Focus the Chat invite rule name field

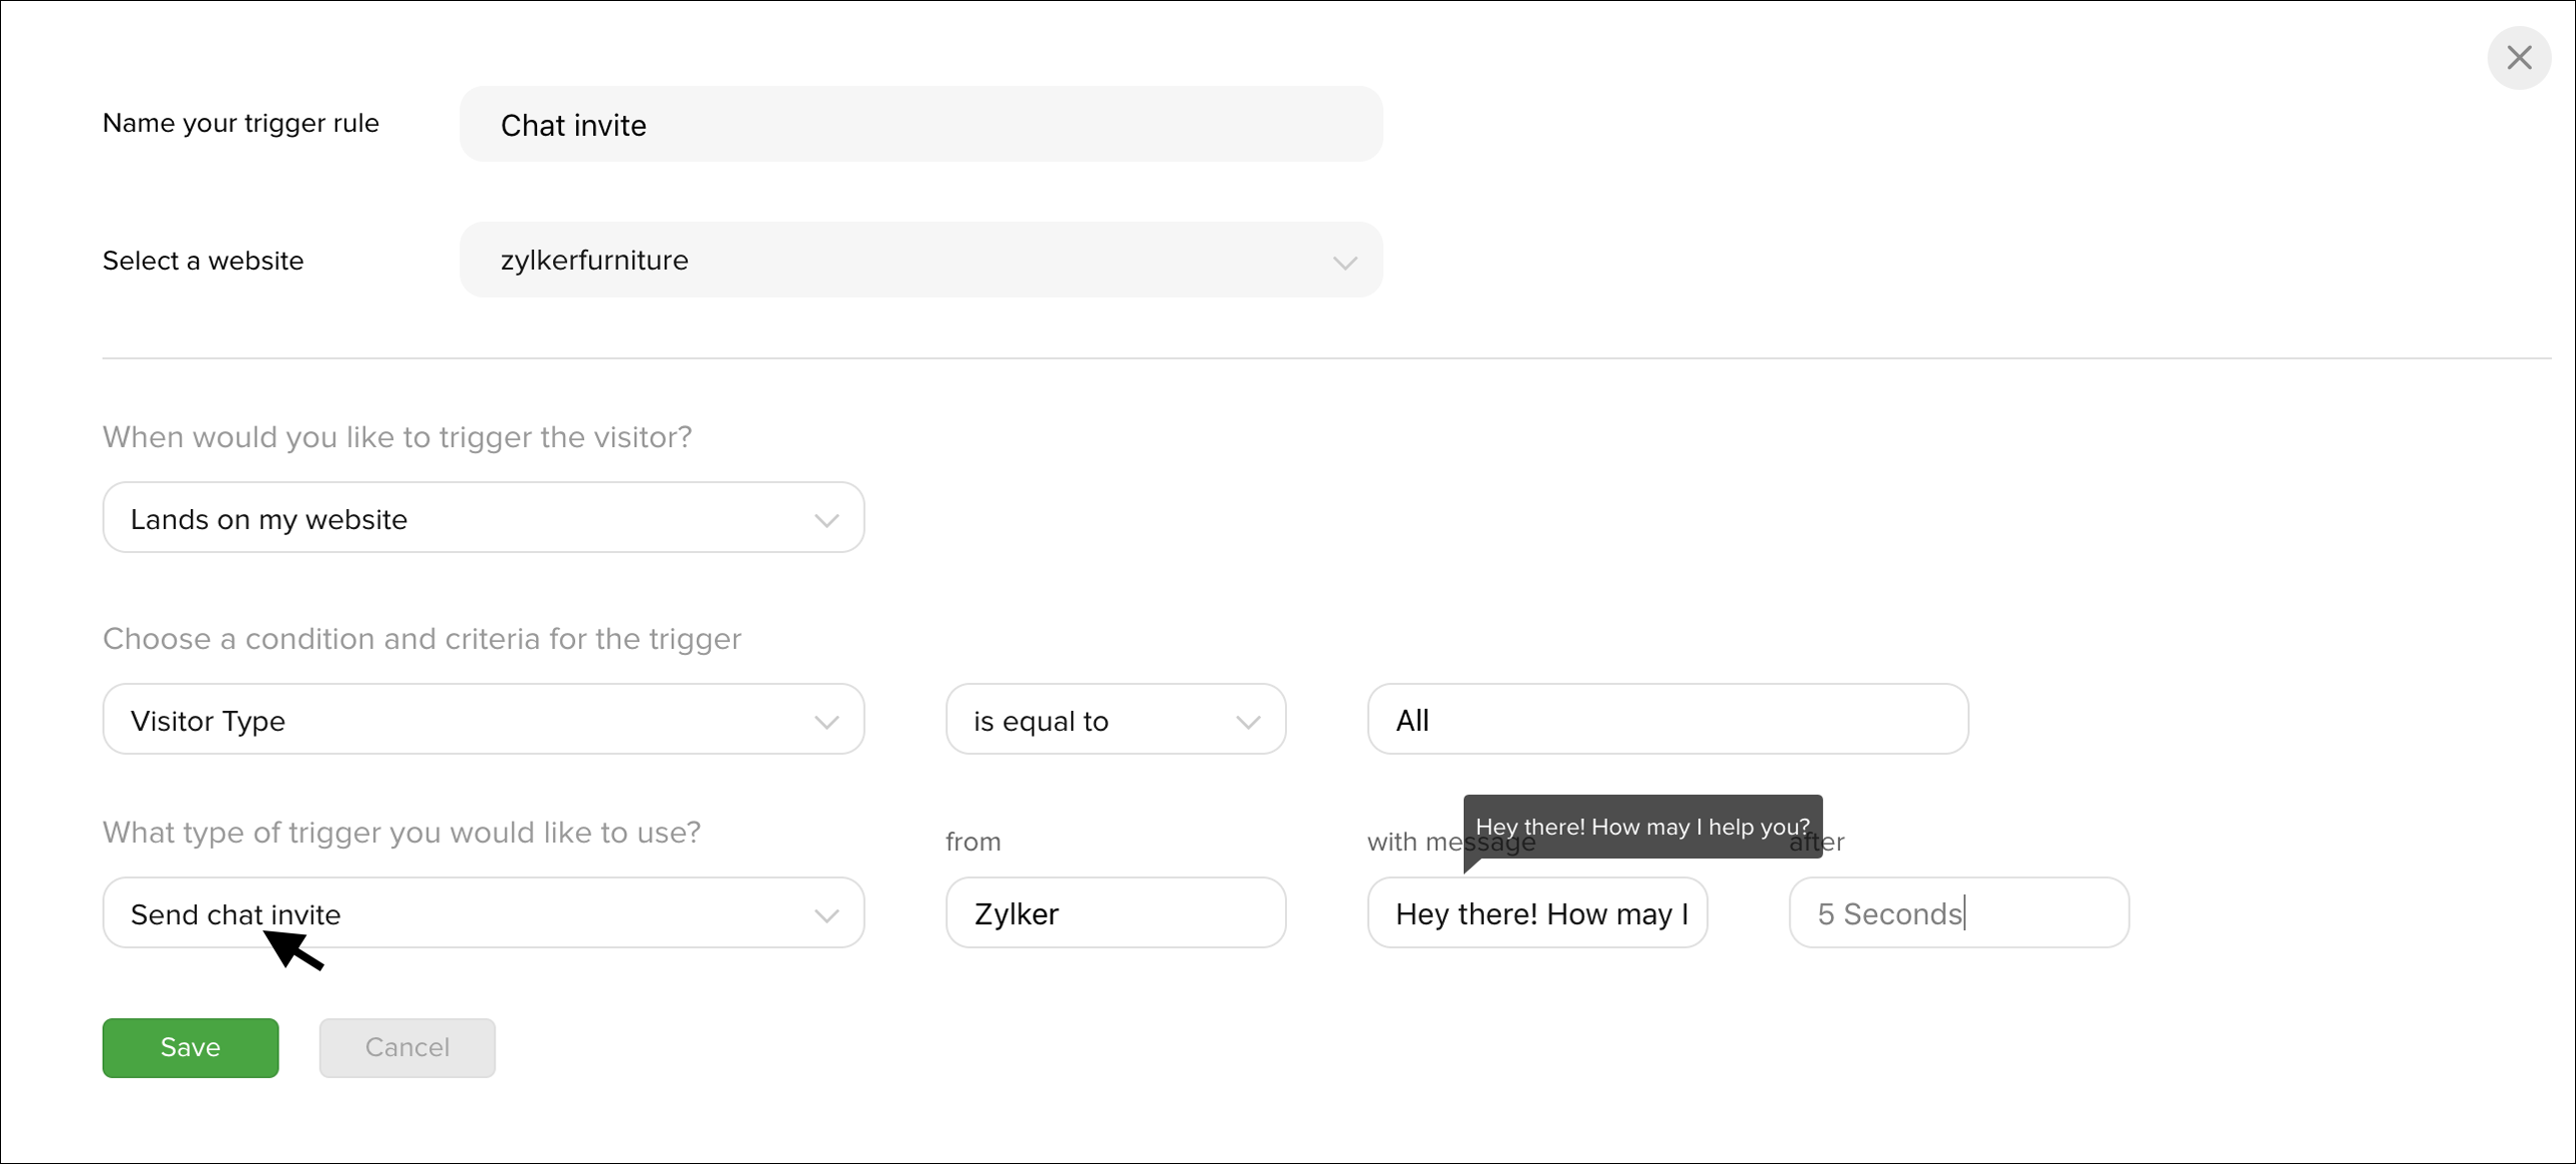click(x=921, y=124)
